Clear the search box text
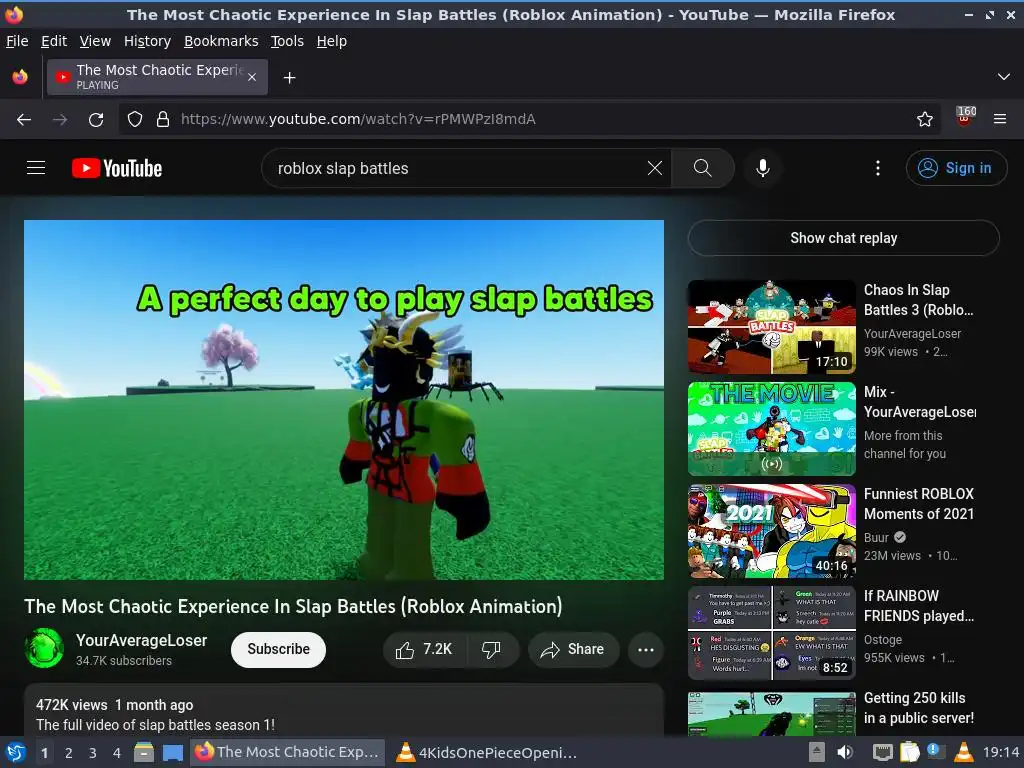The width and height of the screenshot is (1024, 768). [654, 168]
